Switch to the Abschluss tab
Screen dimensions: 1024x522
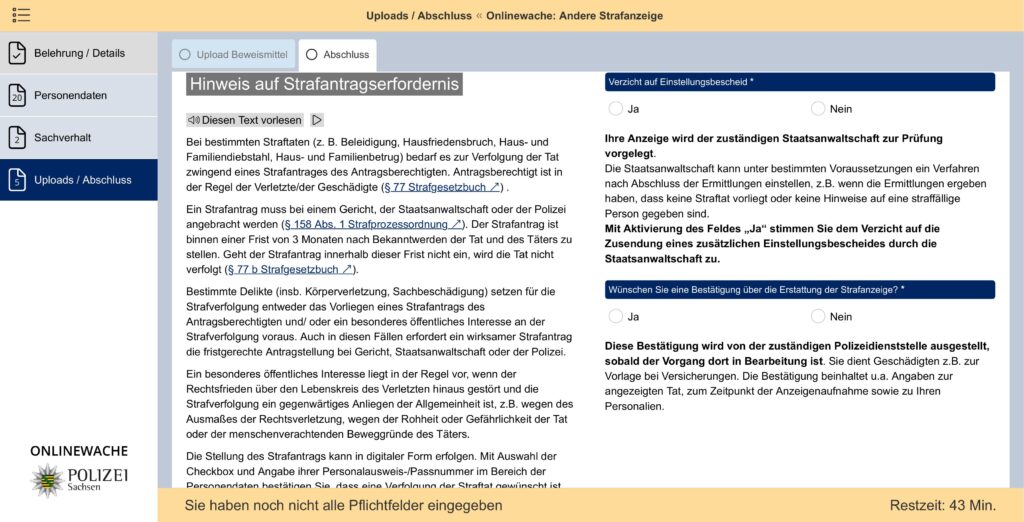coord(338,55)
